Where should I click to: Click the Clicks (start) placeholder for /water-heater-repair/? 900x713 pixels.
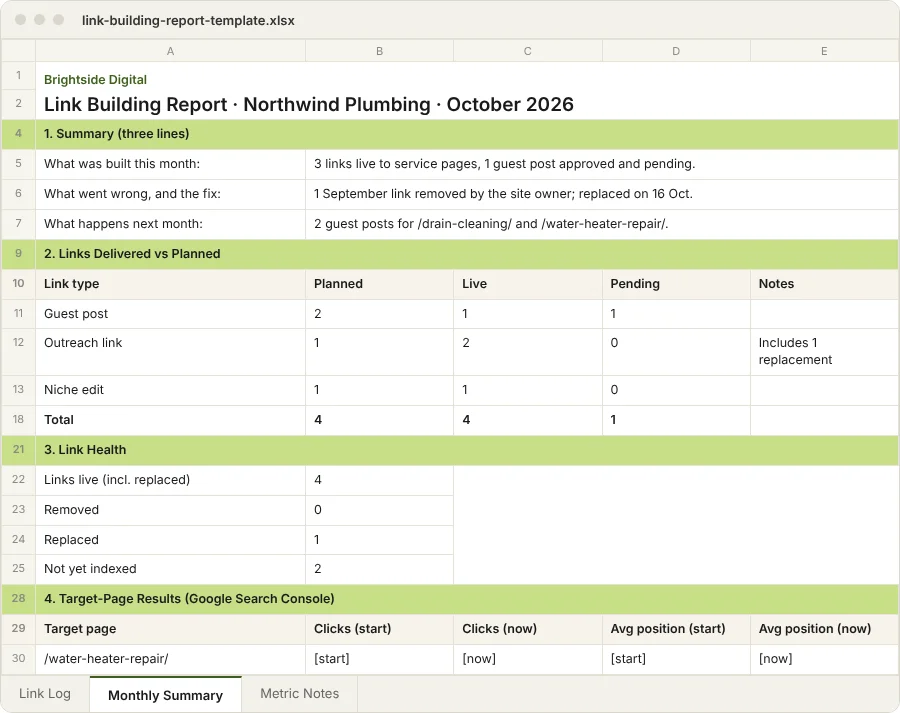379,658
